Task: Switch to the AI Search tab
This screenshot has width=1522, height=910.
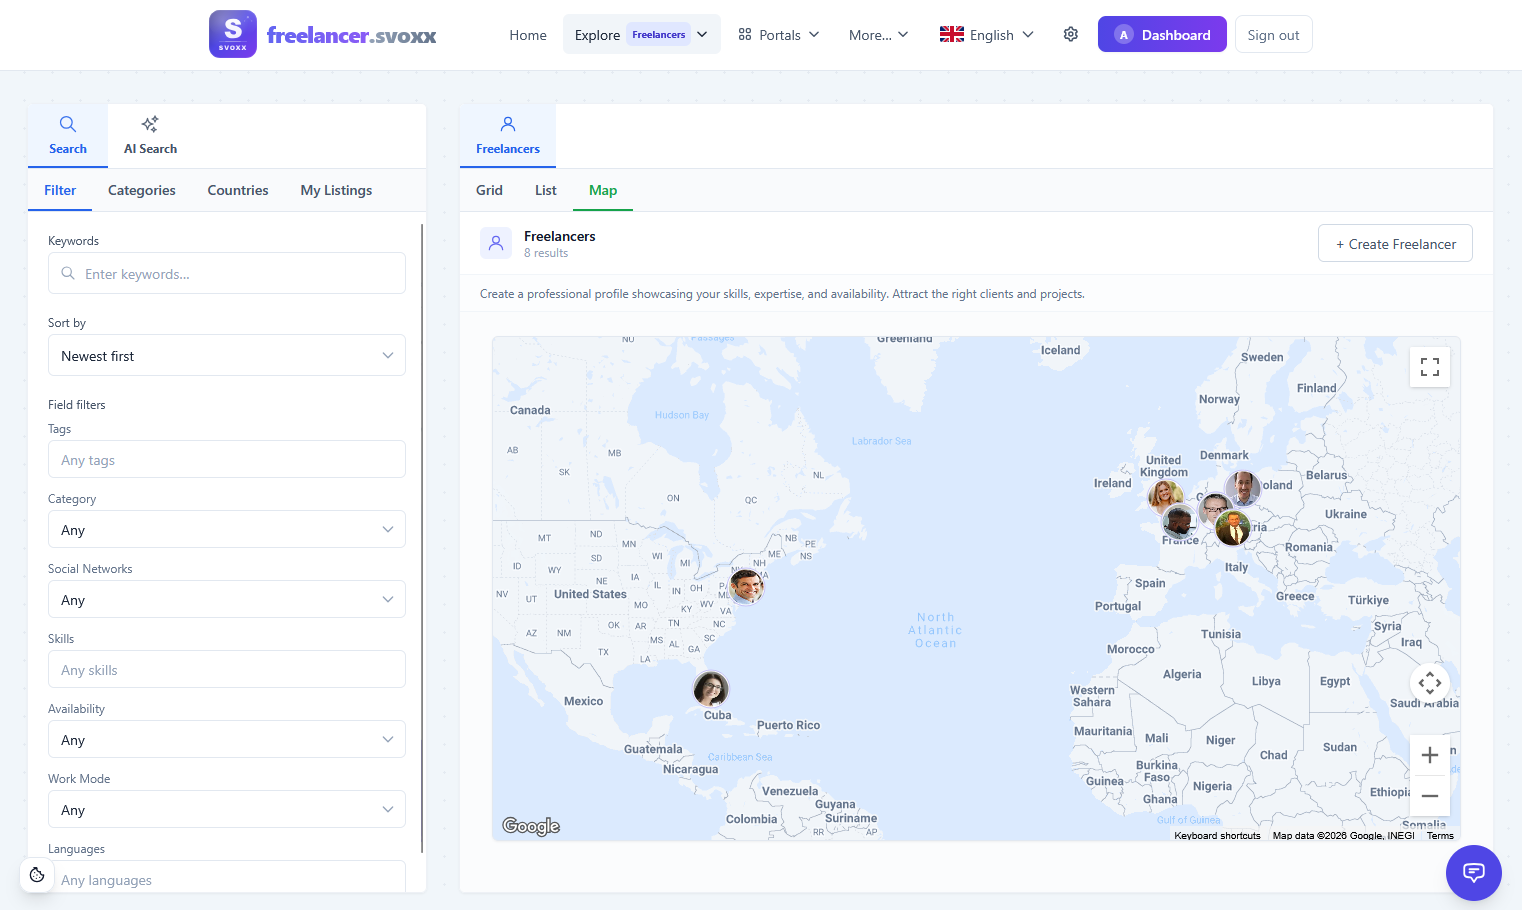Action: coord(150,135)
